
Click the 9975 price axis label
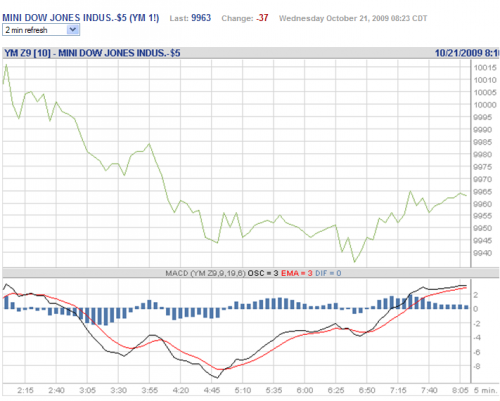pos(483,167)
